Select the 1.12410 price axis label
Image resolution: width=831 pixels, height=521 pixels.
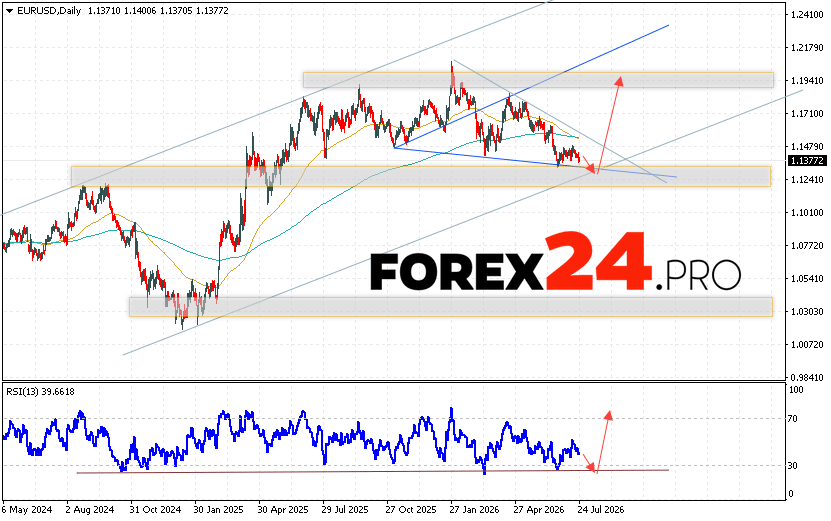click(x=807, y=180)
